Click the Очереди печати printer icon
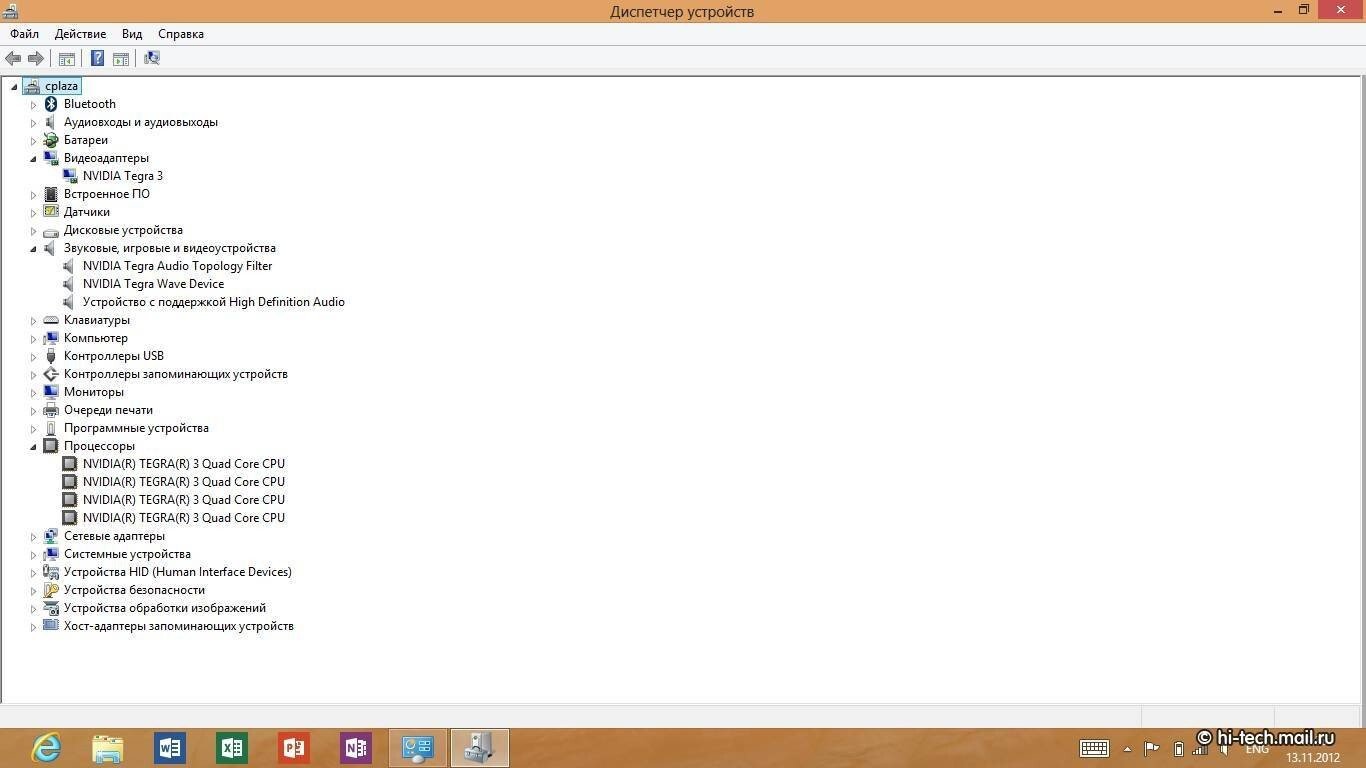 (51, 410)
